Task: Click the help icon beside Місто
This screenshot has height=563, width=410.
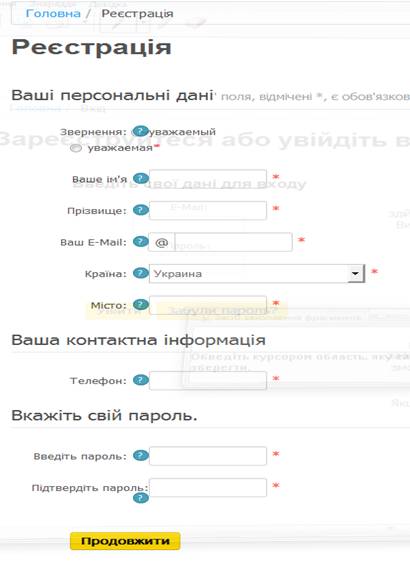Action: point(140,304)
